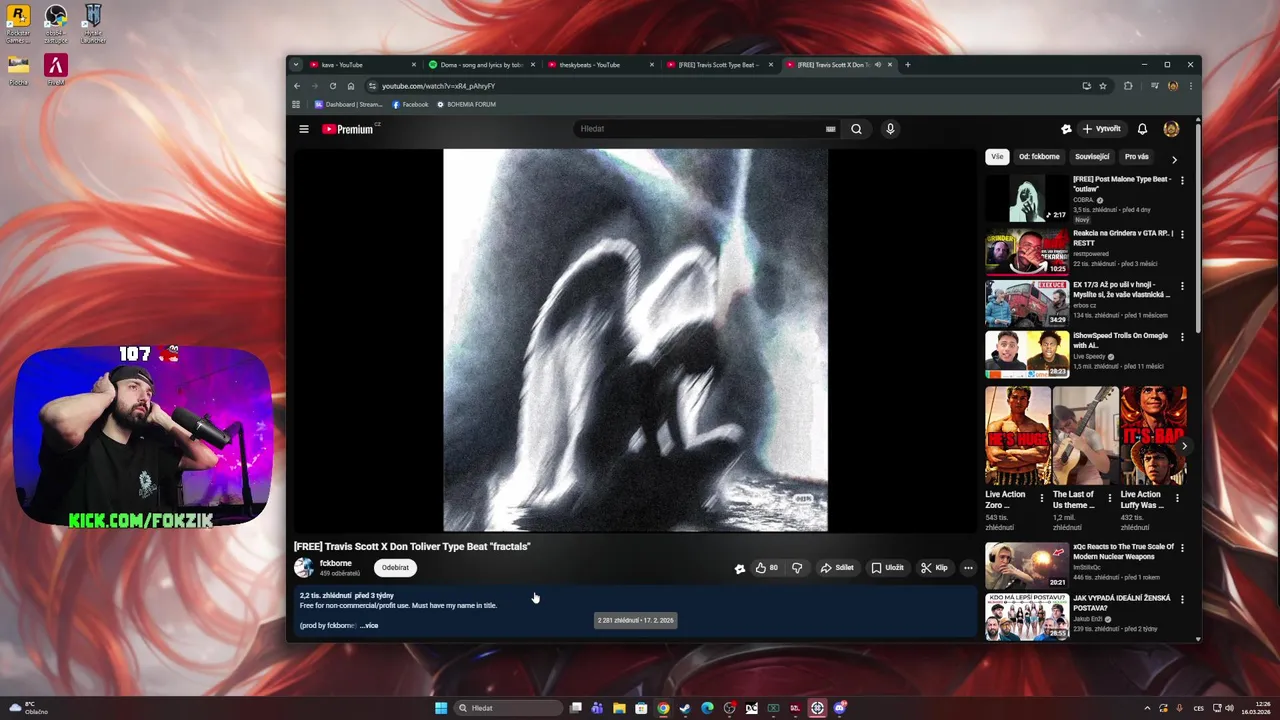
Task: Open a new browser tab
Action: [x=908, y=65]
